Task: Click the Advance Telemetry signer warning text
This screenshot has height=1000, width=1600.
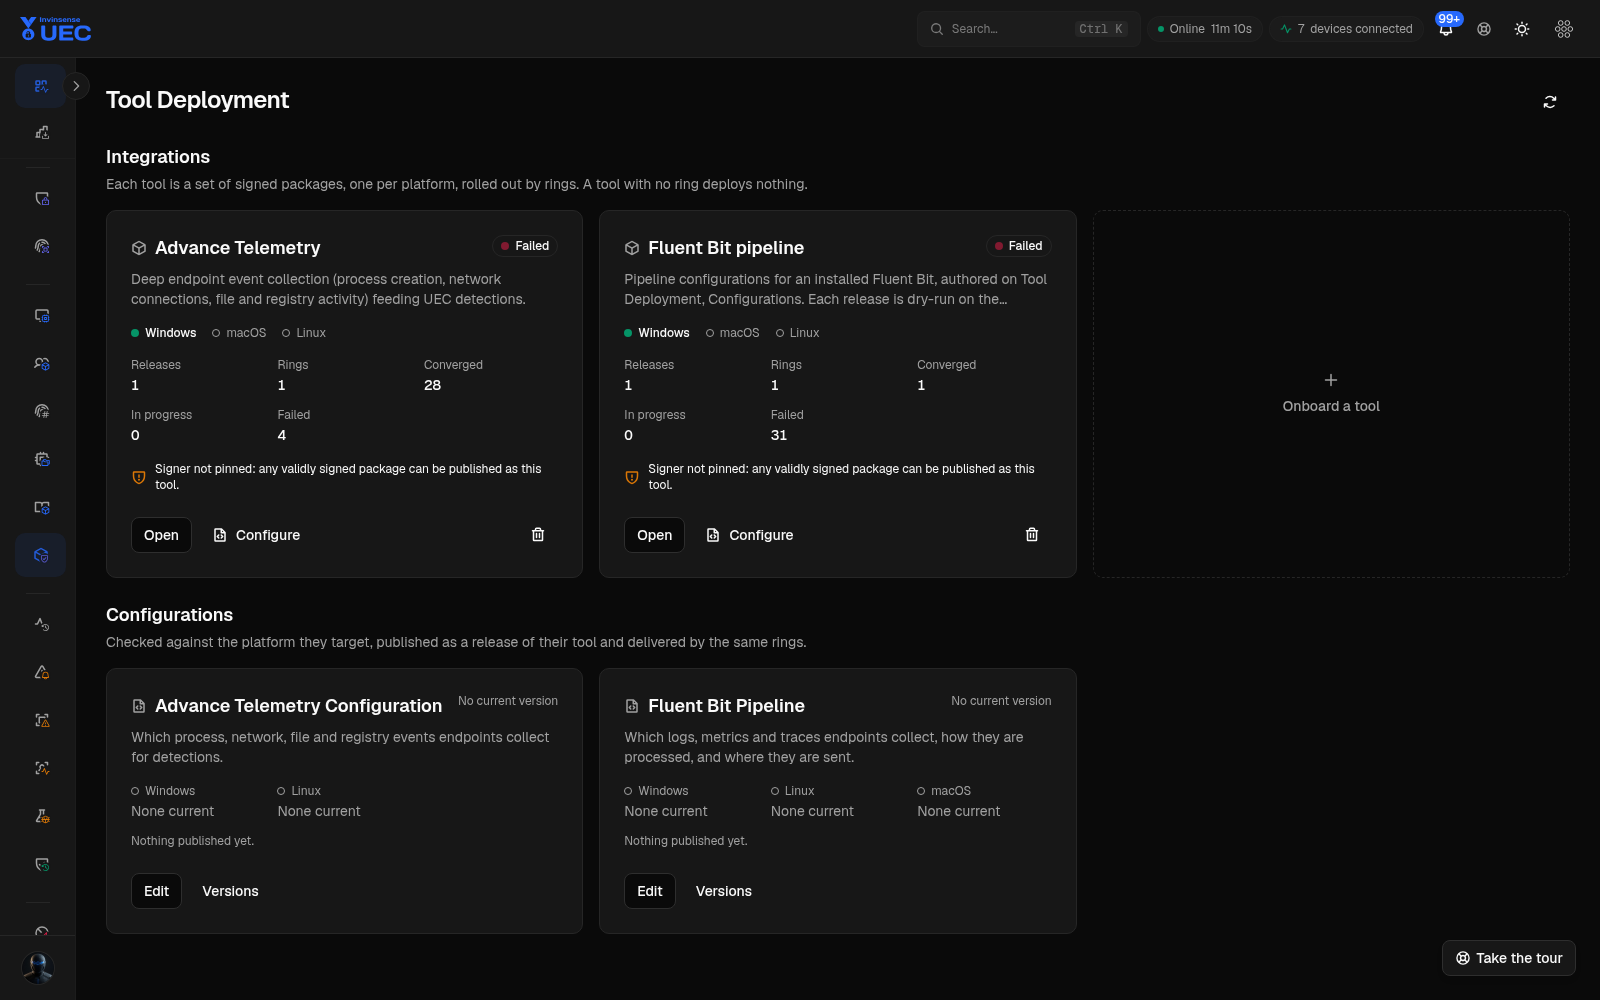Action: pyautogui.click(x=348, y=477)
